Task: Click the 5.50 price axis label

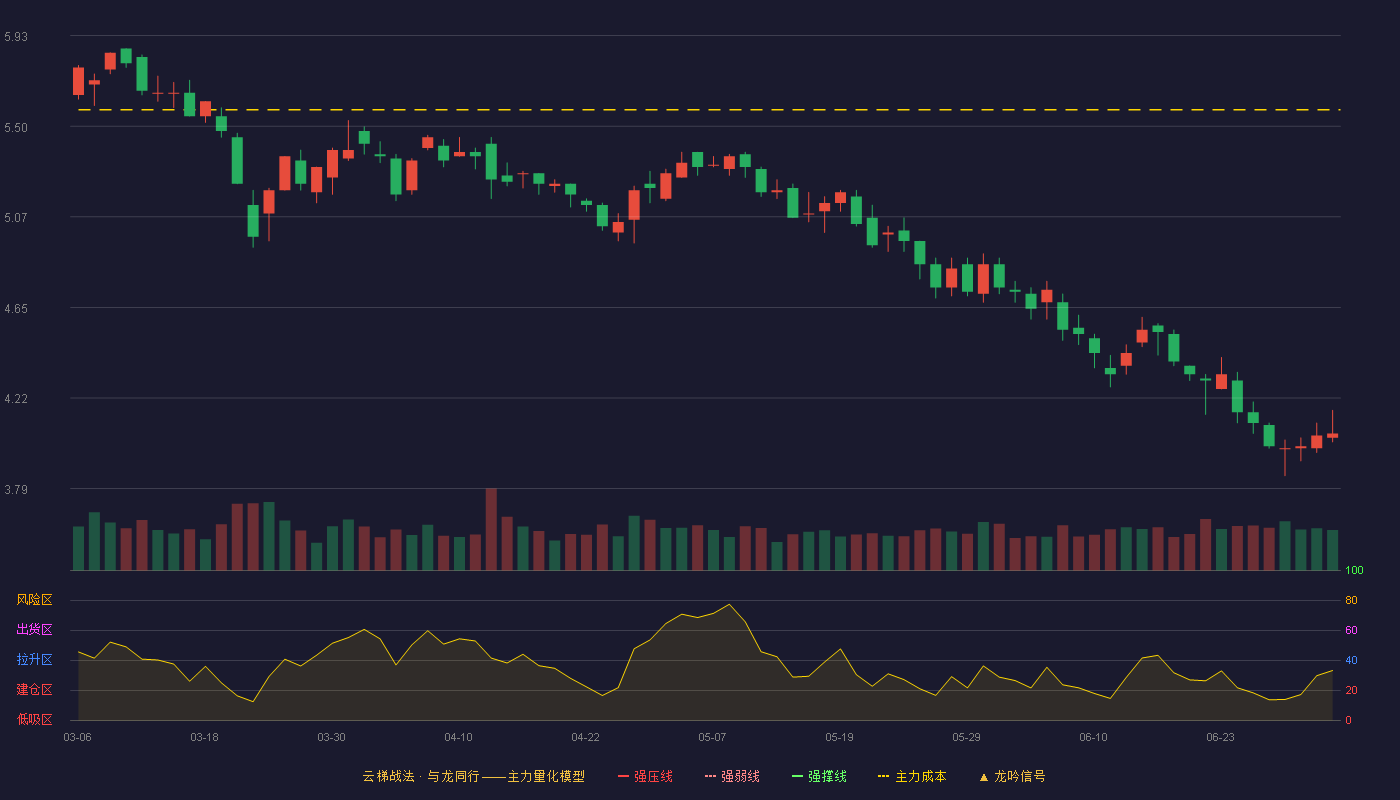Action: click(x=16, y=128)
